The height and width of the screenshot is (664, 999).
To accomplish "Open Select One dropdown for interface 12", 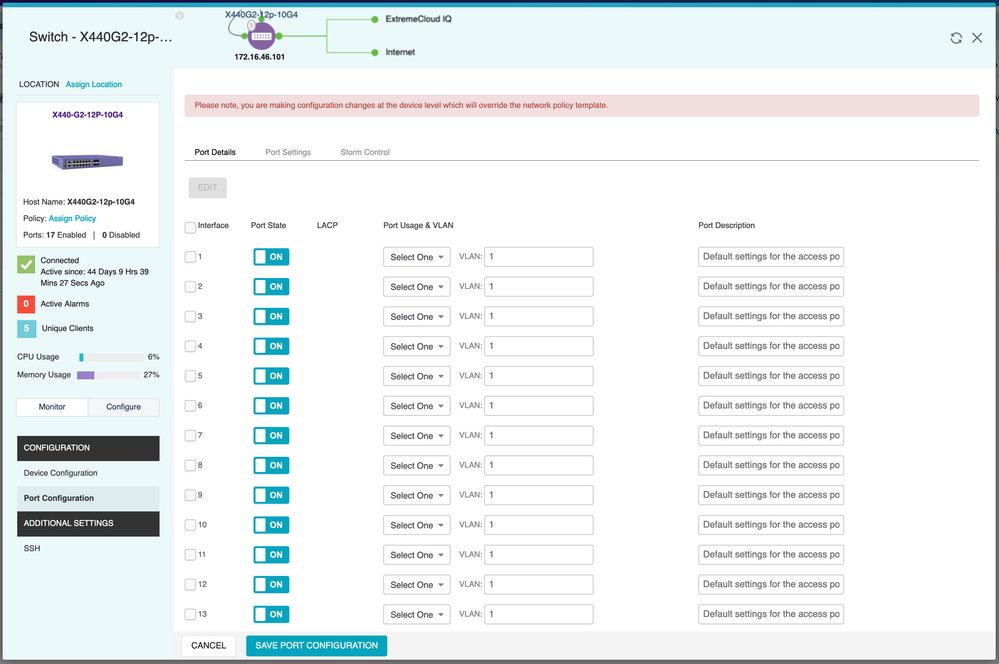I will click(x=417, y=584).
